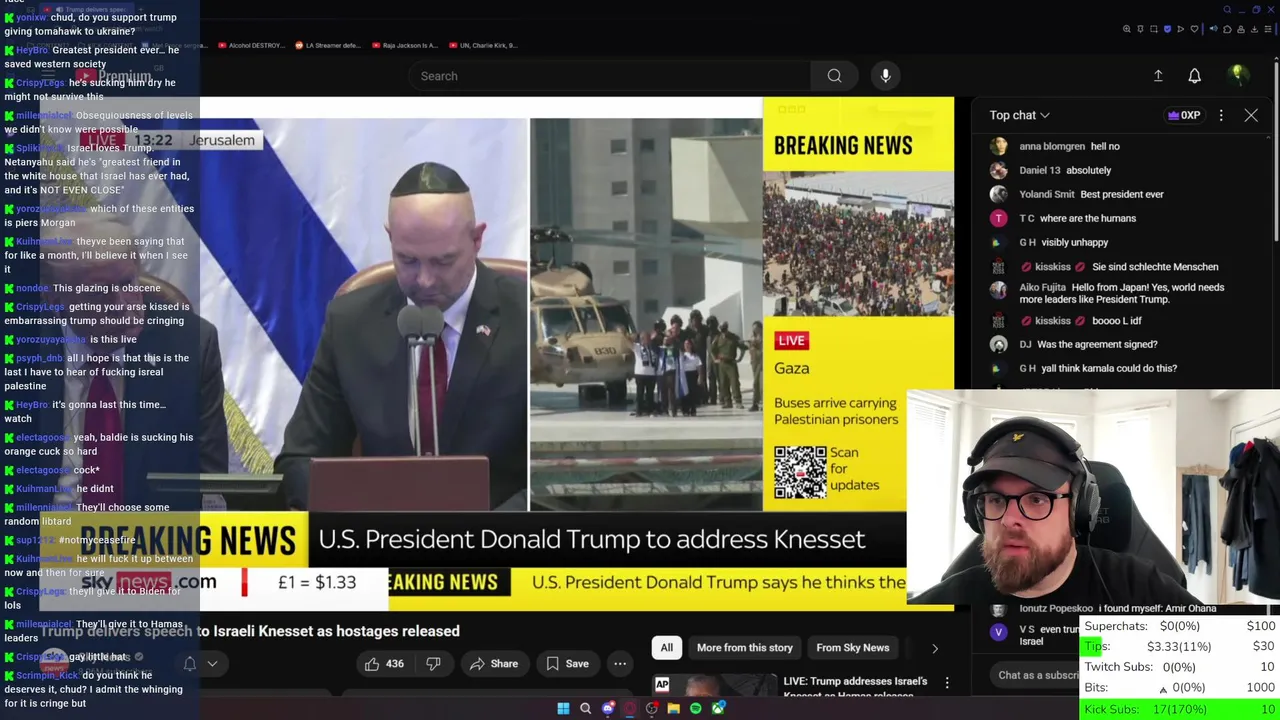
Task: Open Alcohol DESTROY bookmark
Action: 251,45
